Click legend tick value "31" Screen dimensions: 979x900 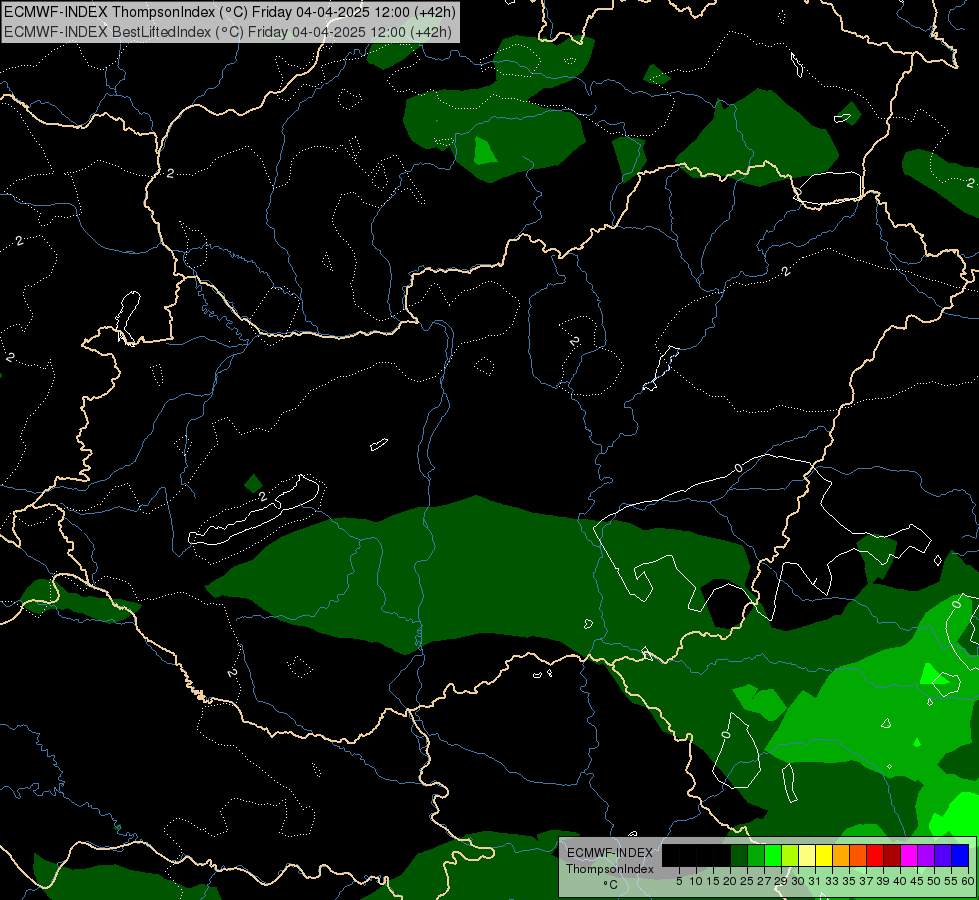[x=815, y=881]
